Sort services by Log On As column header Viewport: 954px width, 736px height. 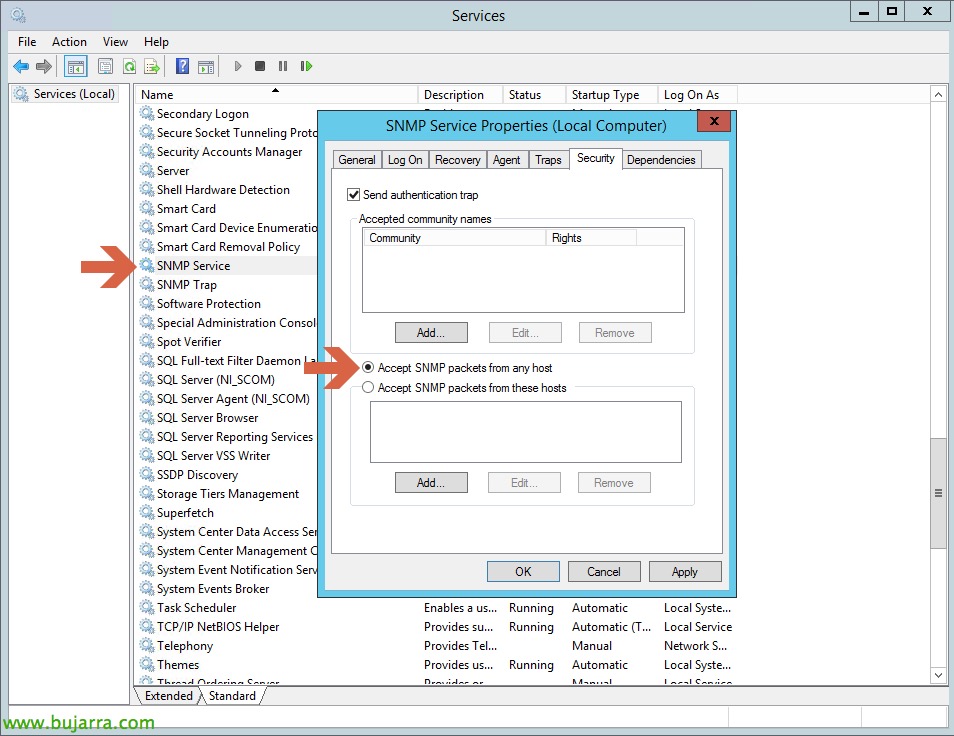pos(698,94)
